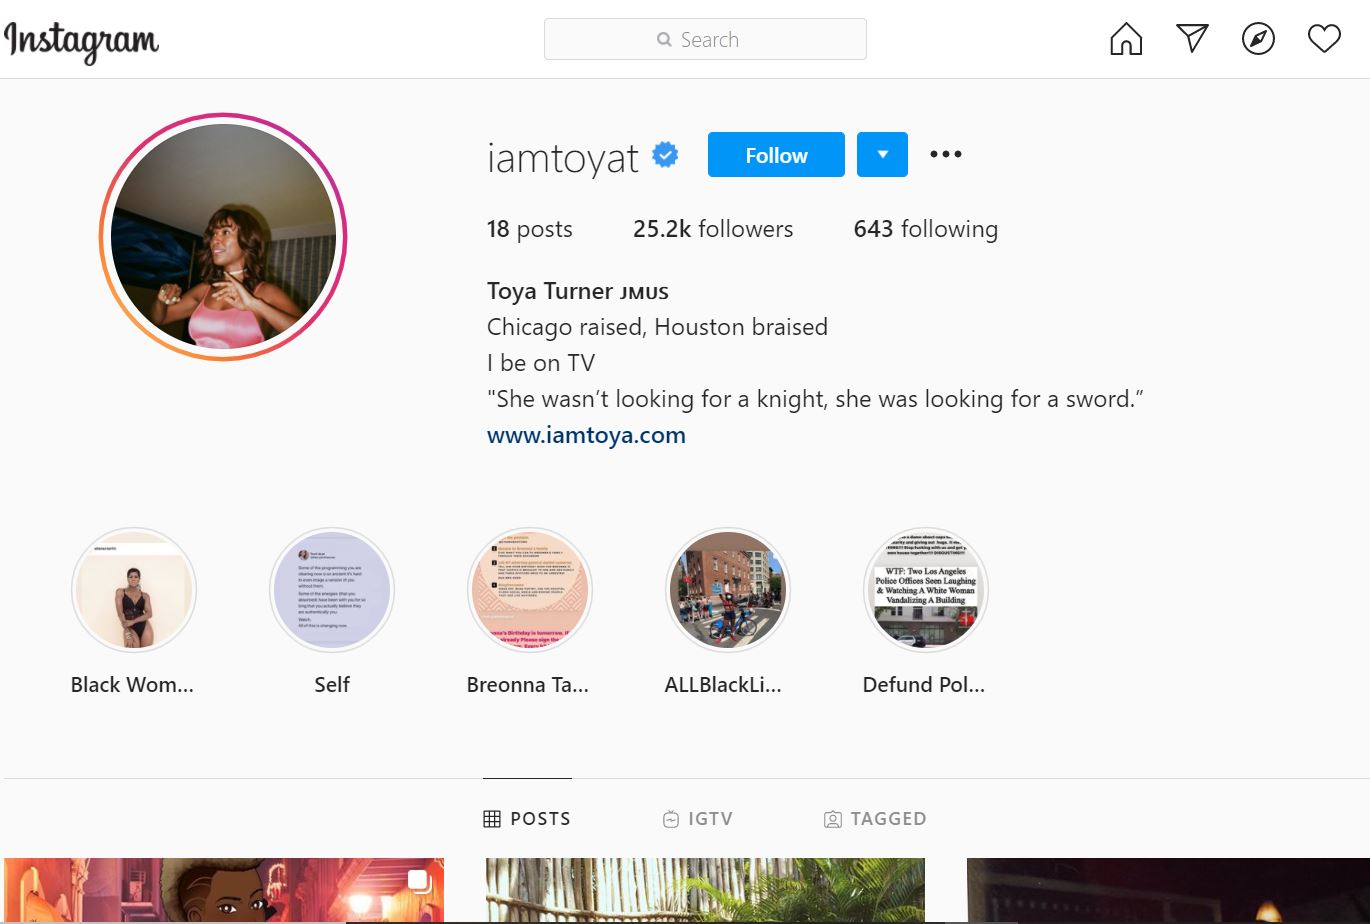Open the Defund Pol... story highlight
Screen dimensions: 1370x924
(x=926, y=590)
